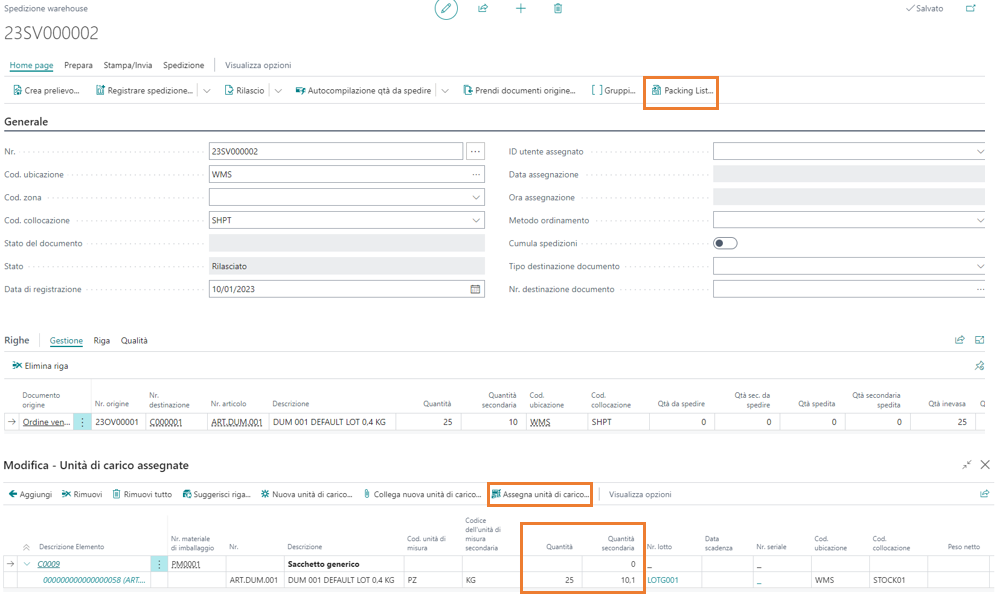Click the trash delete icon in header
This screenshot has height=597, width=998.
(558, 9)
